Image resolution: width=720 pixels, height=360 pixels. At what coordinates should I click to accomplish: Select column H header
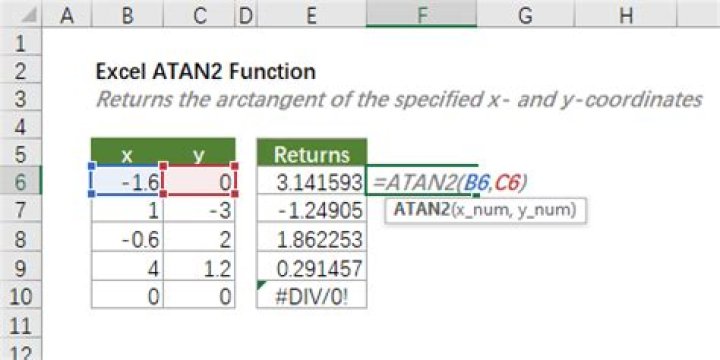pos(625,16)
